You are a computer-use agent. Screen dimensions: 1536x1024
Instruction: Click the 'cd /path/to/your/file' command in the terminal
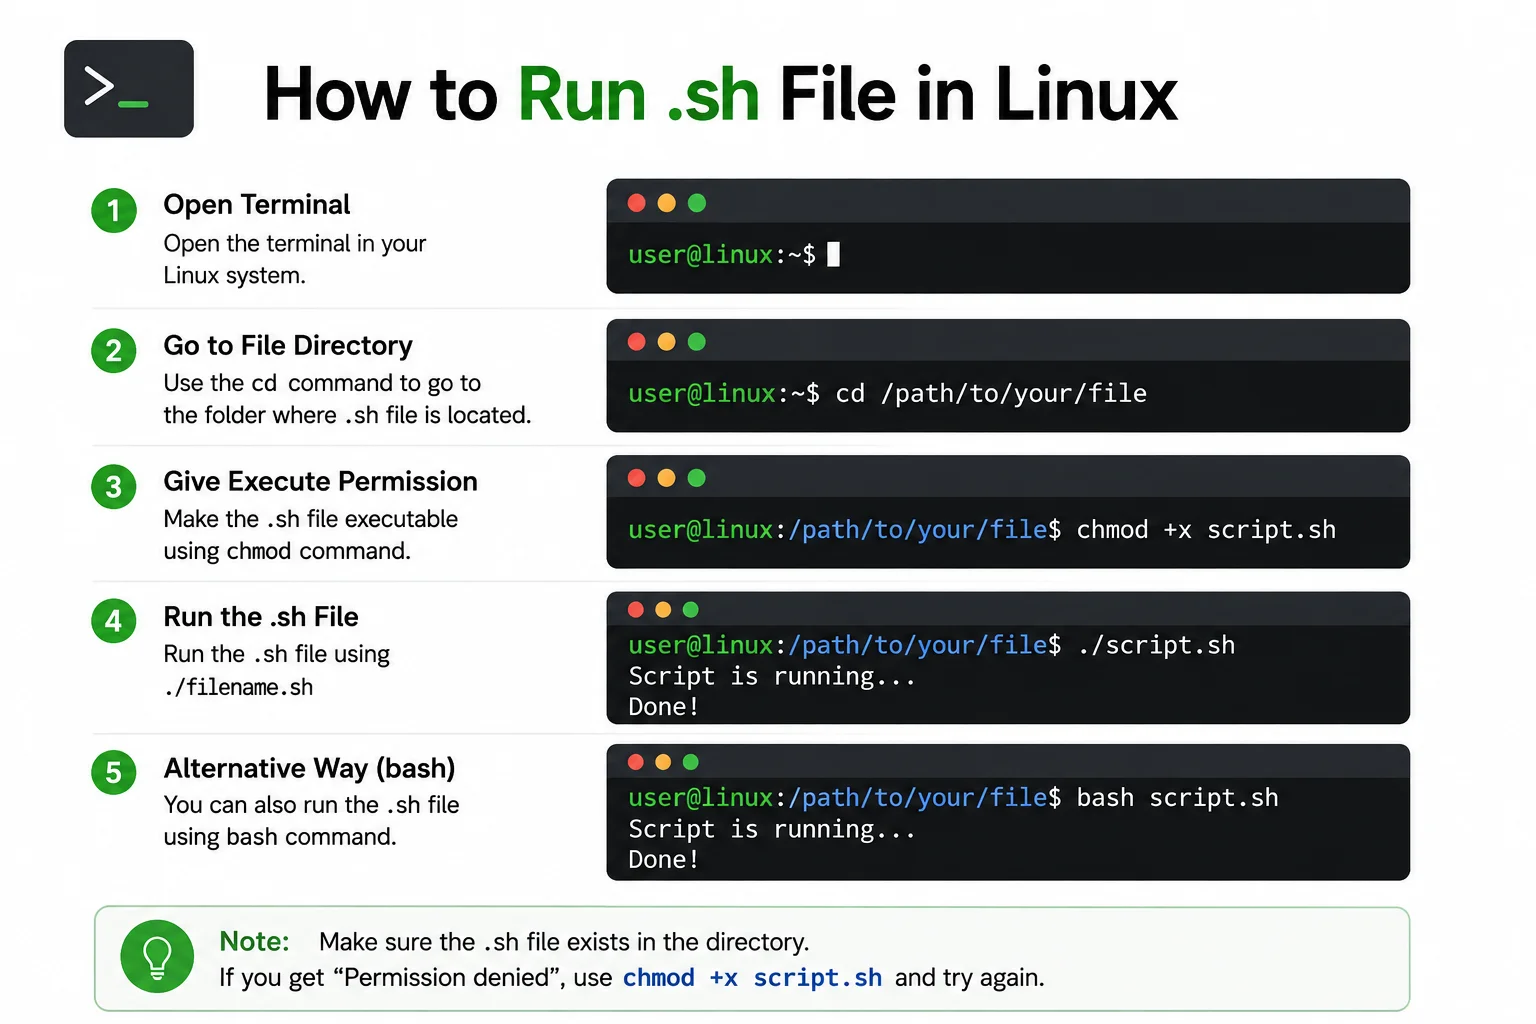[991, 394]
